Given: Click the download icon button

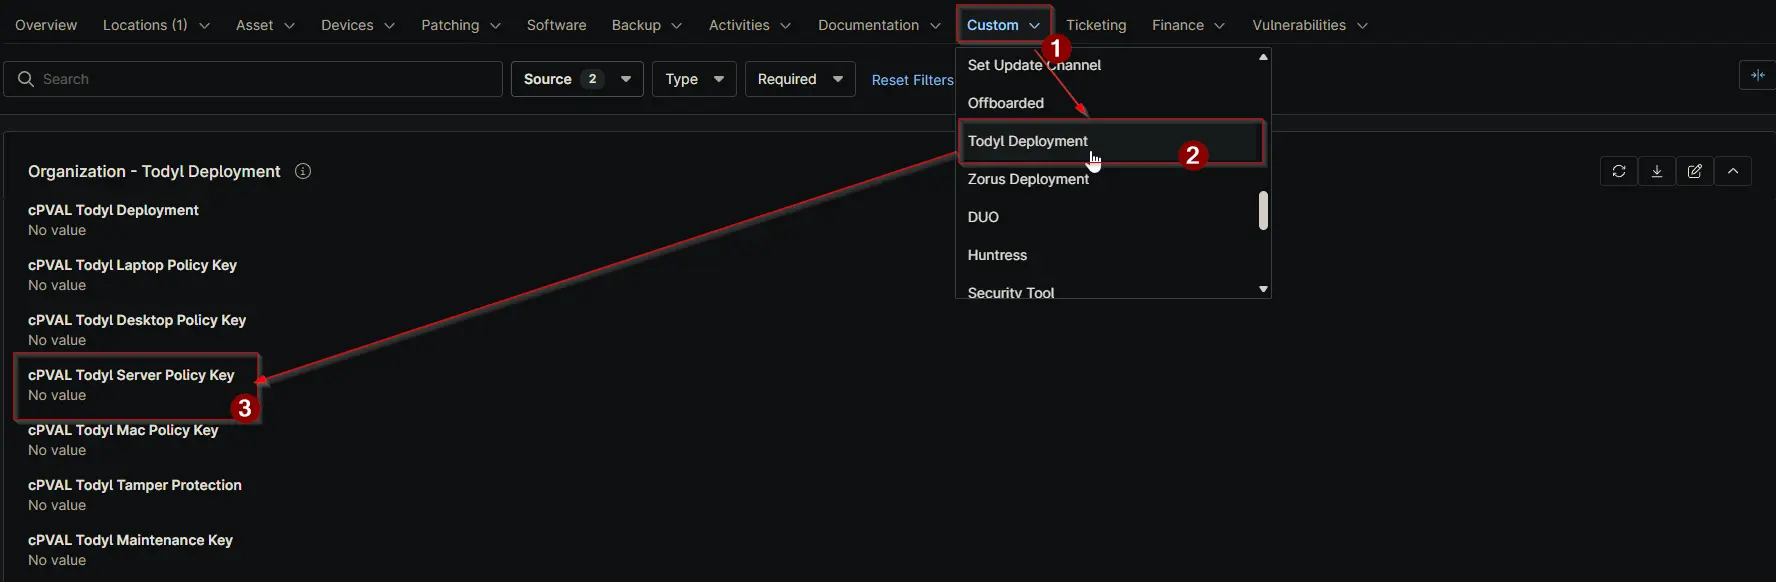Looking at the screenshot, I should click(1657, 171).
